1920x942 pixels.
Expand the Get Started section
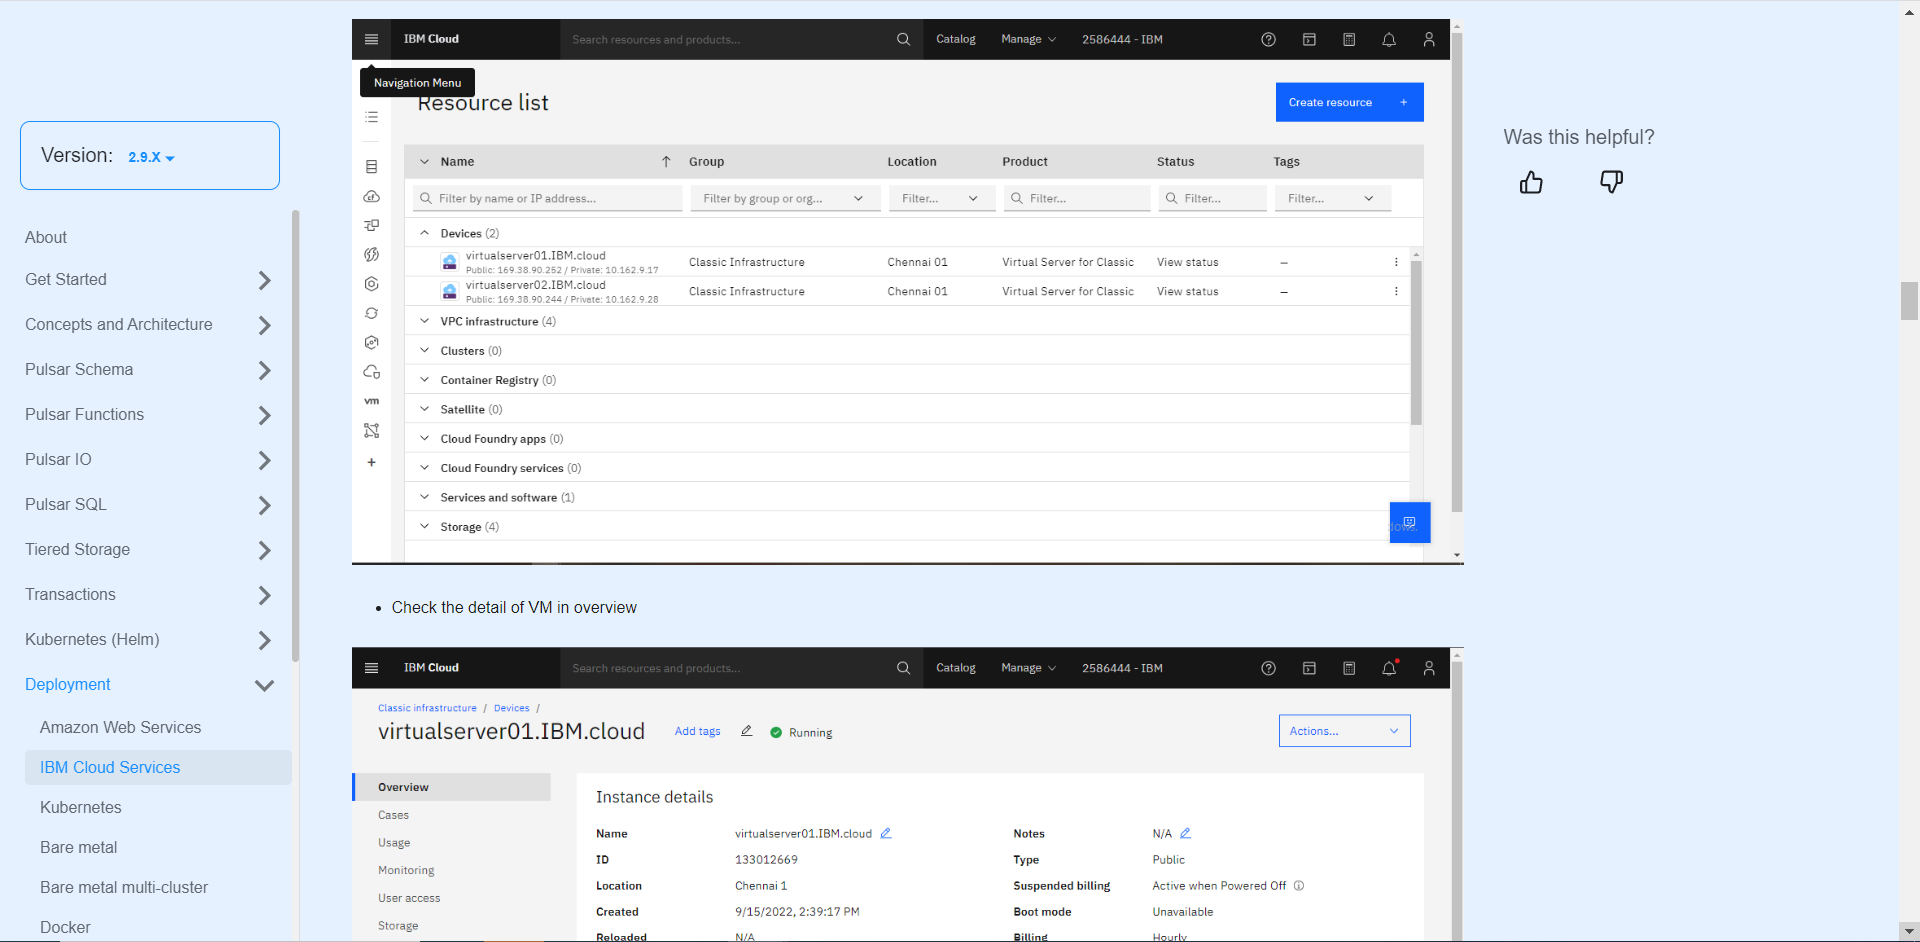click(264, 280)
